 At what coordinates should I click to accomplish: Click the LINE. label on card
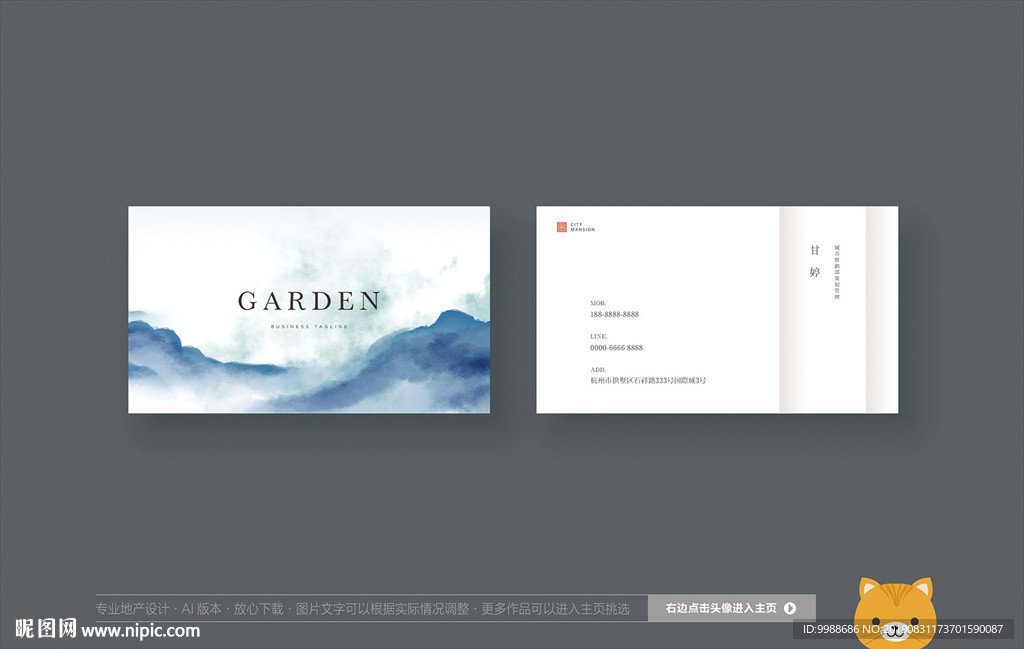coord(599,336)
